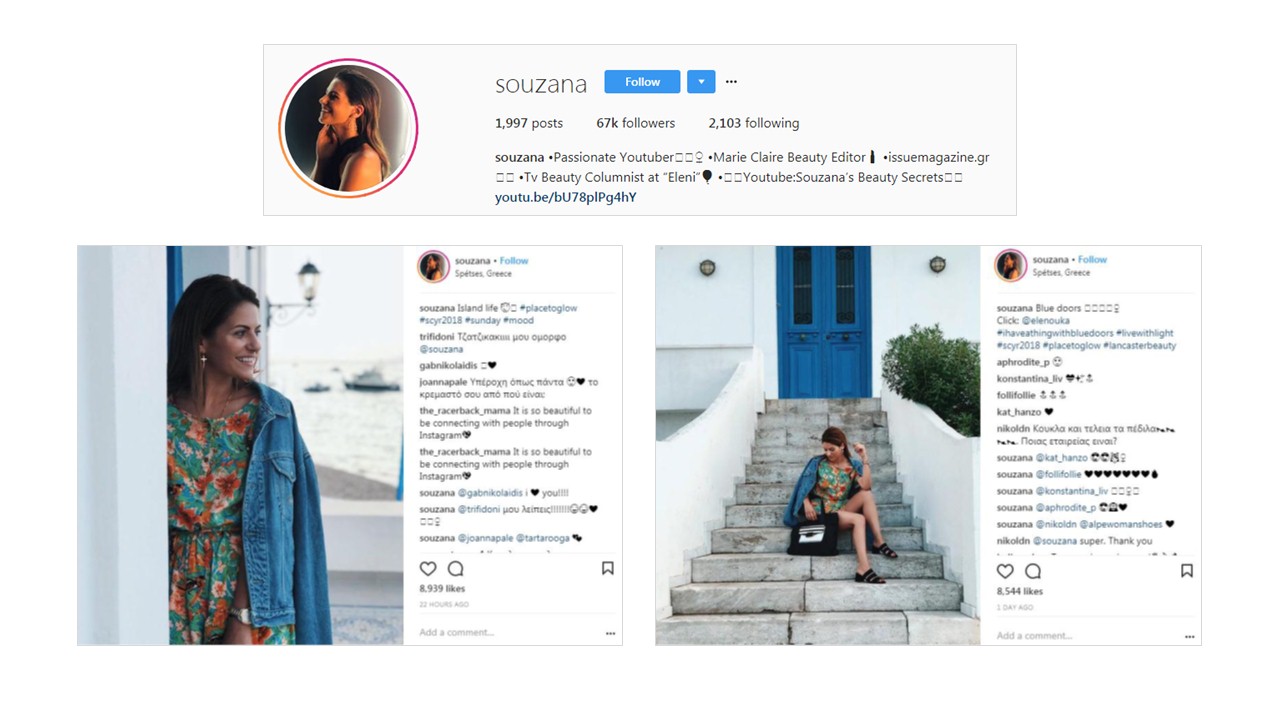Open #placetoglow hashtag in left post caption

pos(547,309)
